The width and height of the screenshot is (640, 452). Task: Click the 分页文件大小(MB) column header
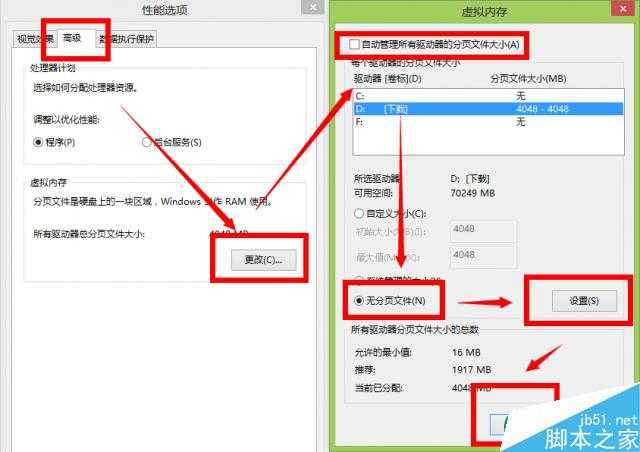click(x=528, y=78)
